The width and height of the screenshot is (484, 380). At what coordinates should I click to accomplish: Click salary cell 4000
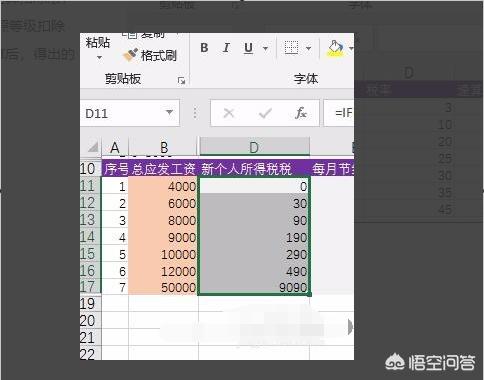point(163,186)
